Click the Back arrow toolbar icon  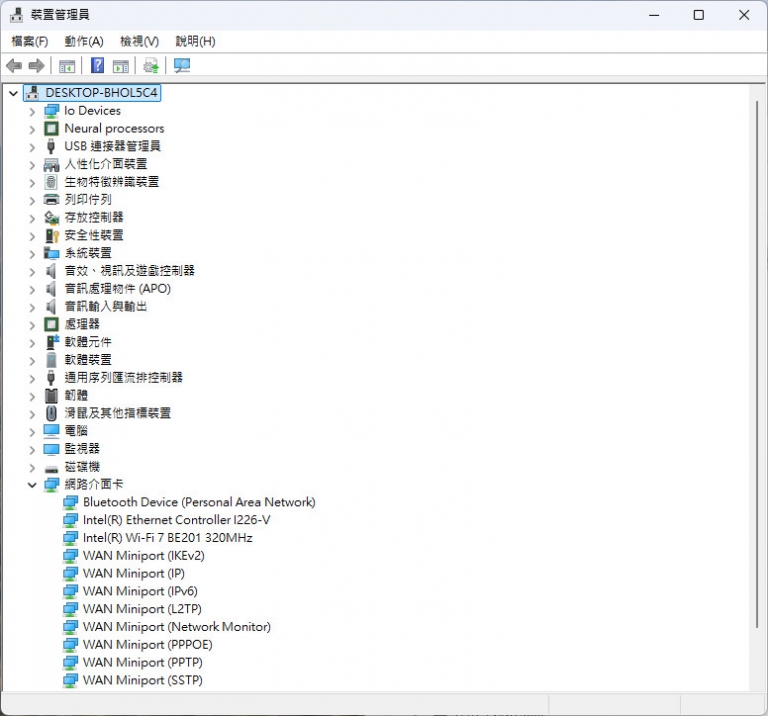[14, 65]
